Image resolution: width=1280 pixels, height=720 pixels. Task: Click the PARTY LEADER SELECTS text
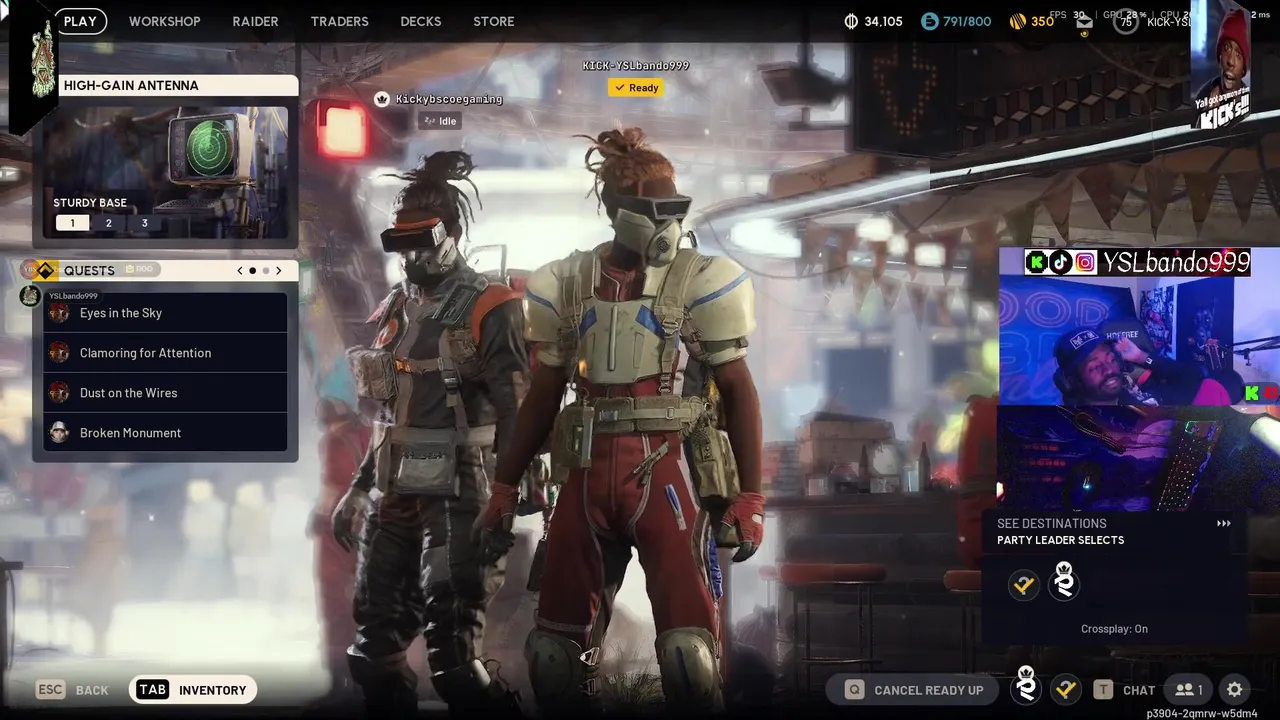pyautogui.click(x=1060, y=540)
